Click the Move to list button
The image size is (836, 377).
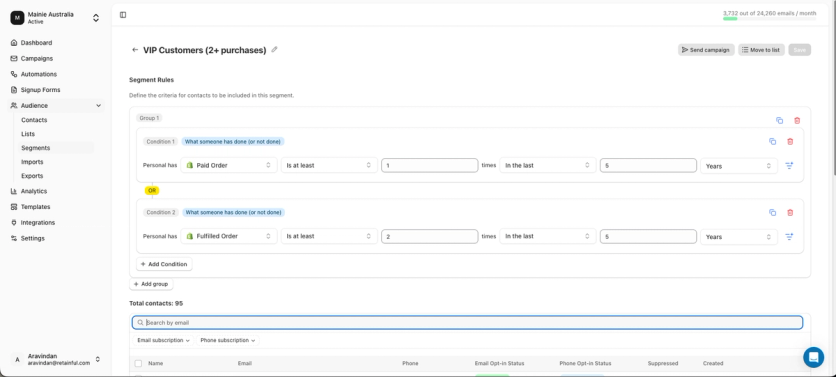point(761,50)
